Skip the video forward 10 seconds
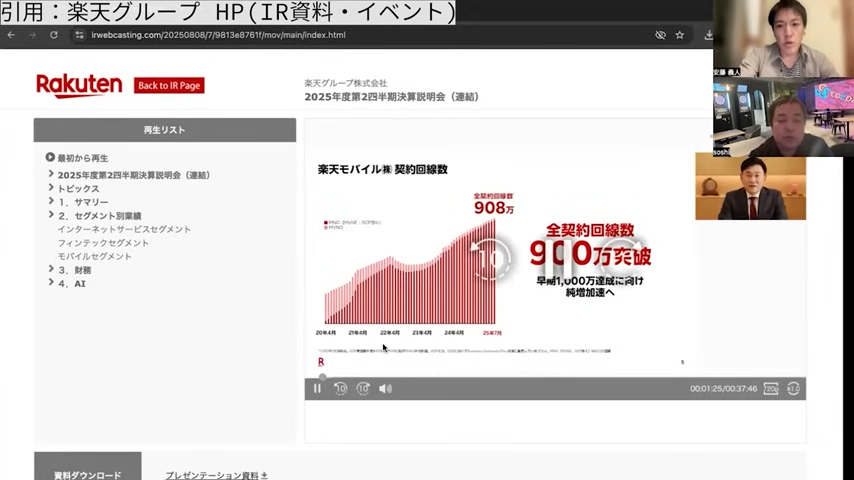 point(363,388)
